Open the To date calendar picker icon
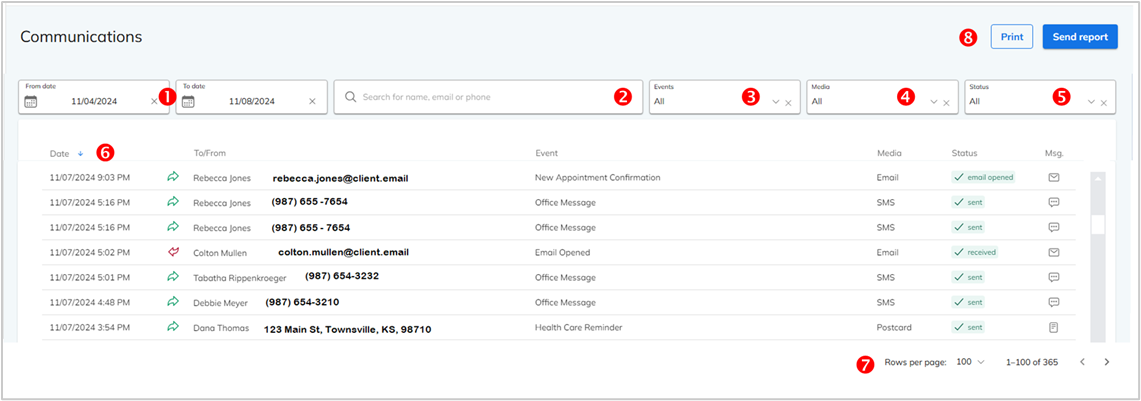The width and height of the screenshot is (1141, 401). point(188,101)
